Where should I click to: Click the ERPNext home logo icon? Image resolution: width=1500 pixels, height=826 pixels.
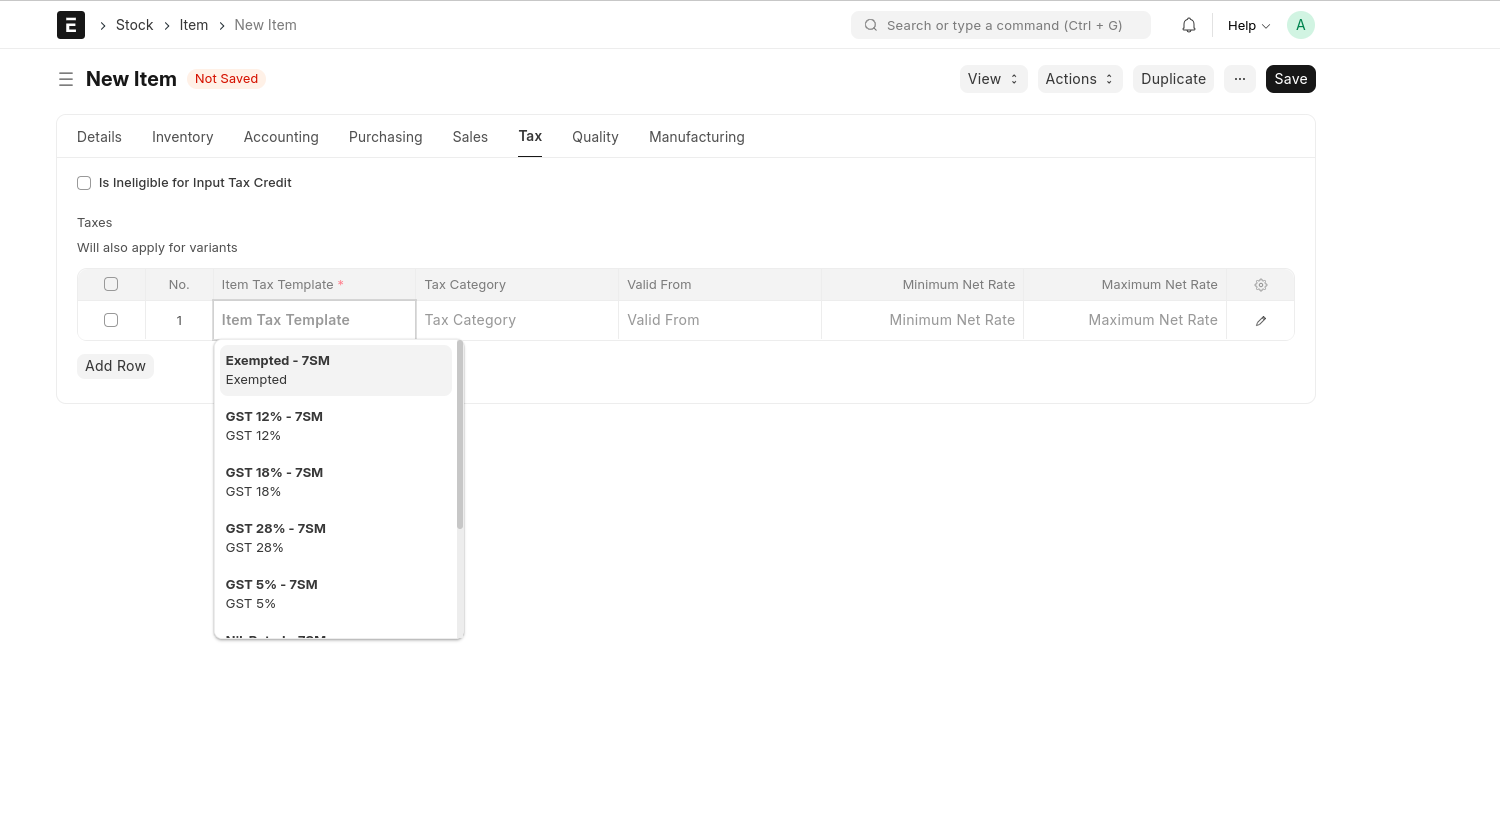[x=71, y=25]
